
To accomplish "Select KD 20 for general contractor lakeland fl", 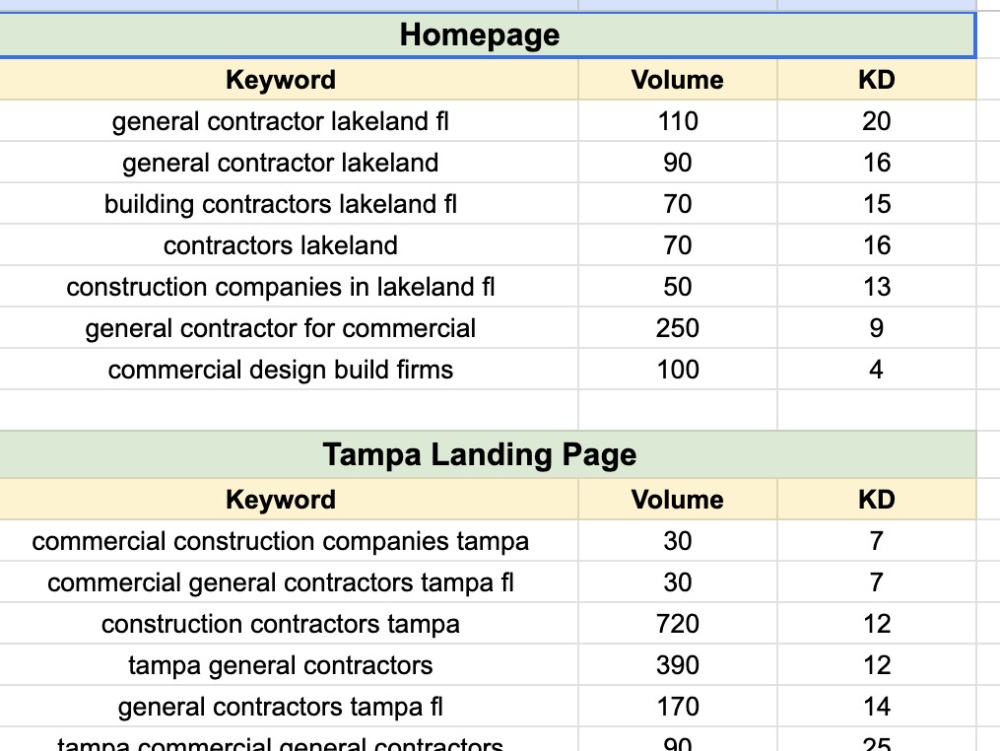I will [876, 121].
